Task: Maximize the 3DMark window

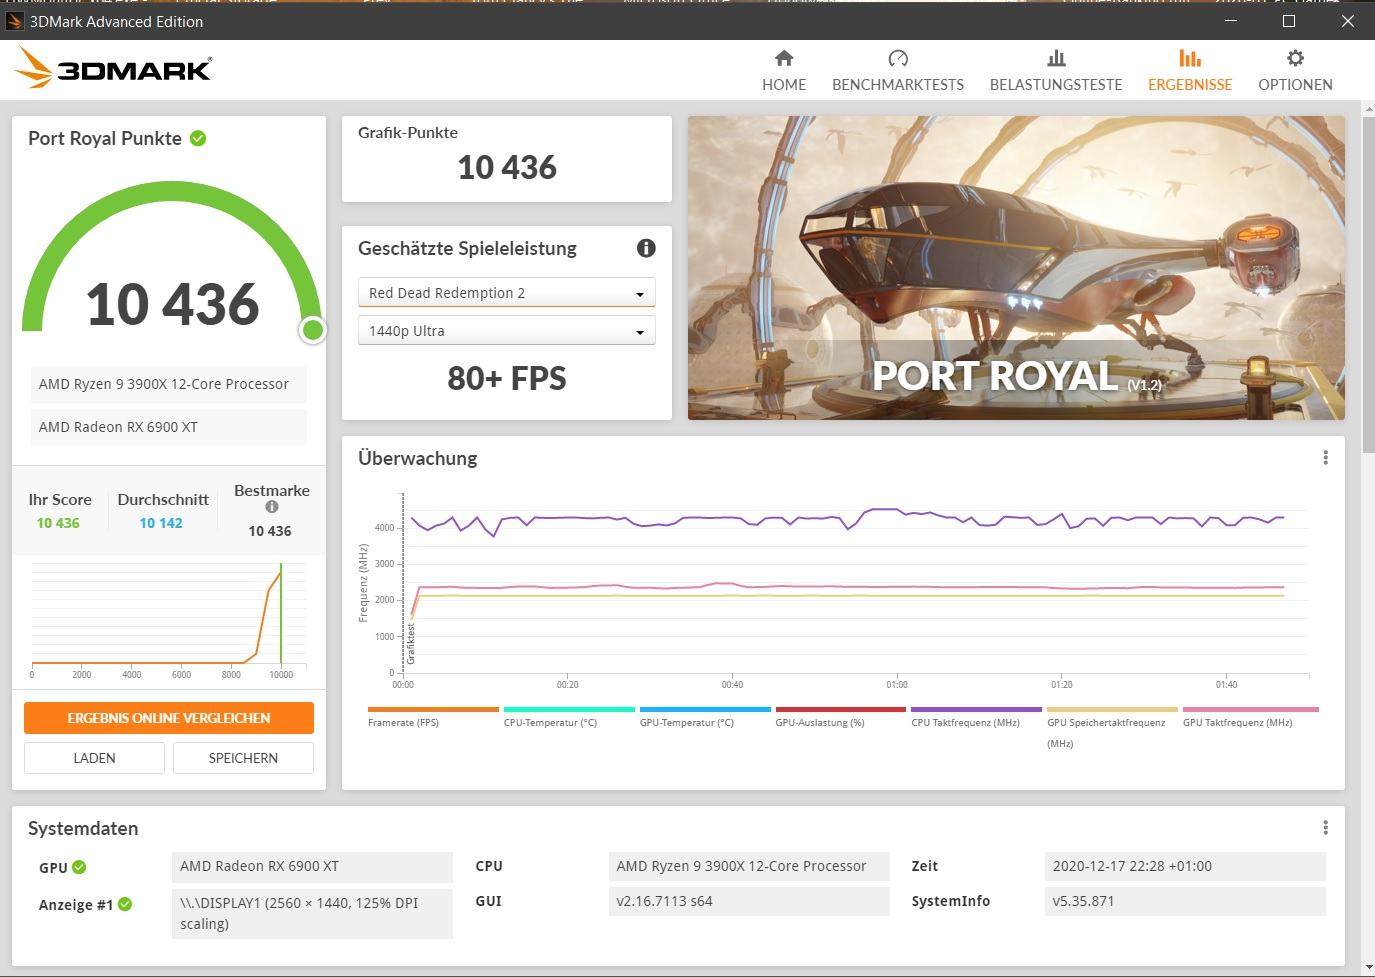Action: 1289,21
